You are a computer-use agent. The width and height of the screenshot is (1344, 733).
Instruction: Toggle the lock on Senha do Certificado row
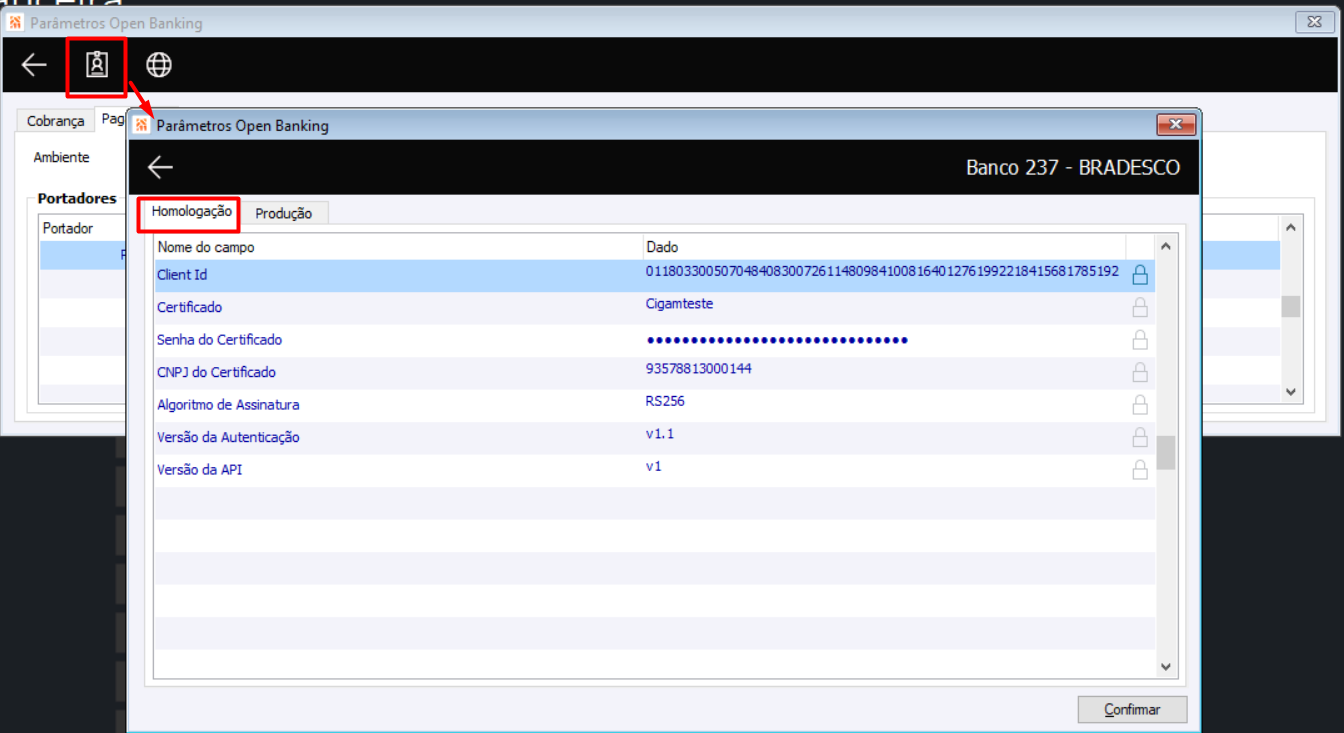[x=1139, y=340]
